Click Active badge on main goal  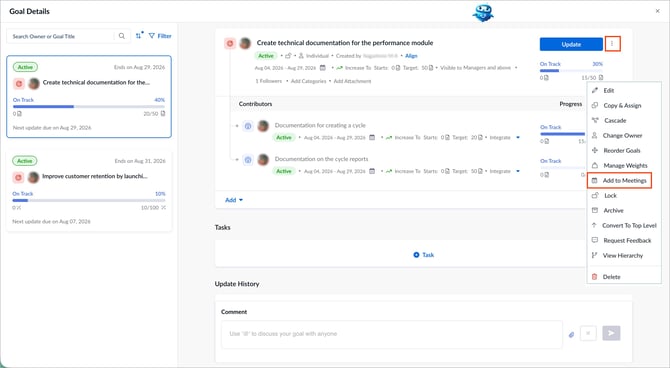[266, 56]
